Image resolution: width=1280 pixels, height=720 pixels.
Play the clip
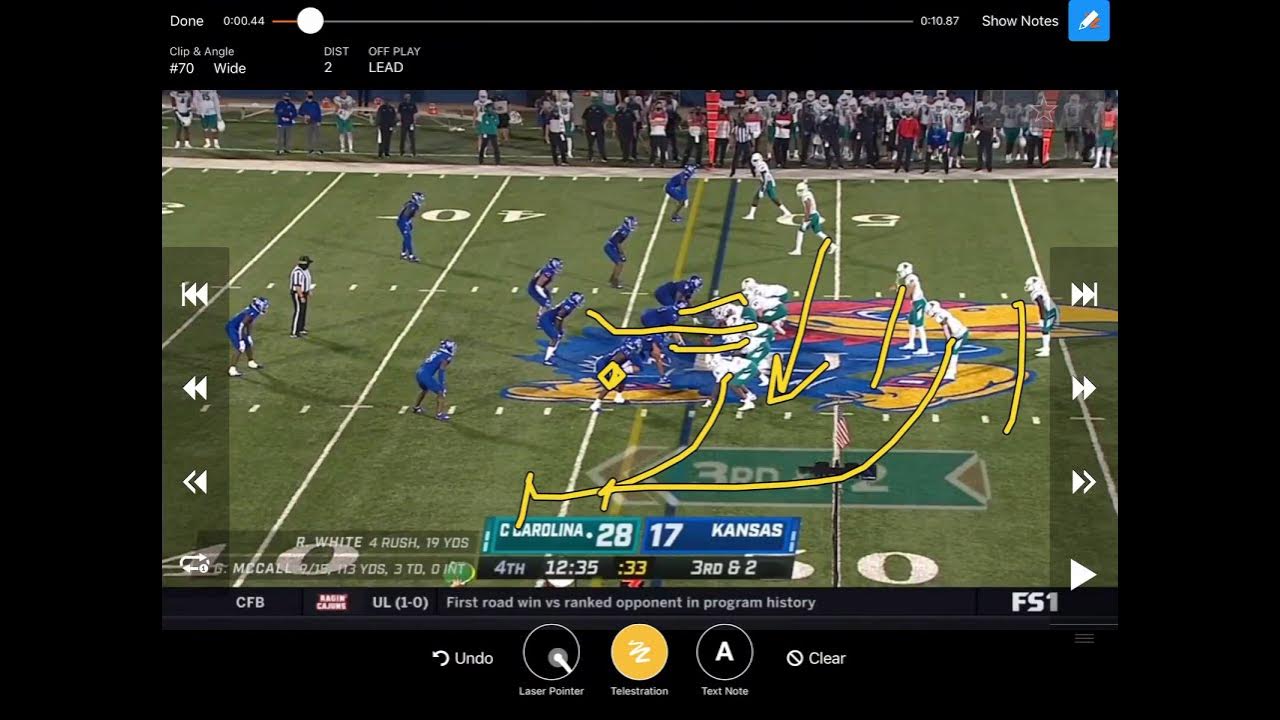[1083, 574]
